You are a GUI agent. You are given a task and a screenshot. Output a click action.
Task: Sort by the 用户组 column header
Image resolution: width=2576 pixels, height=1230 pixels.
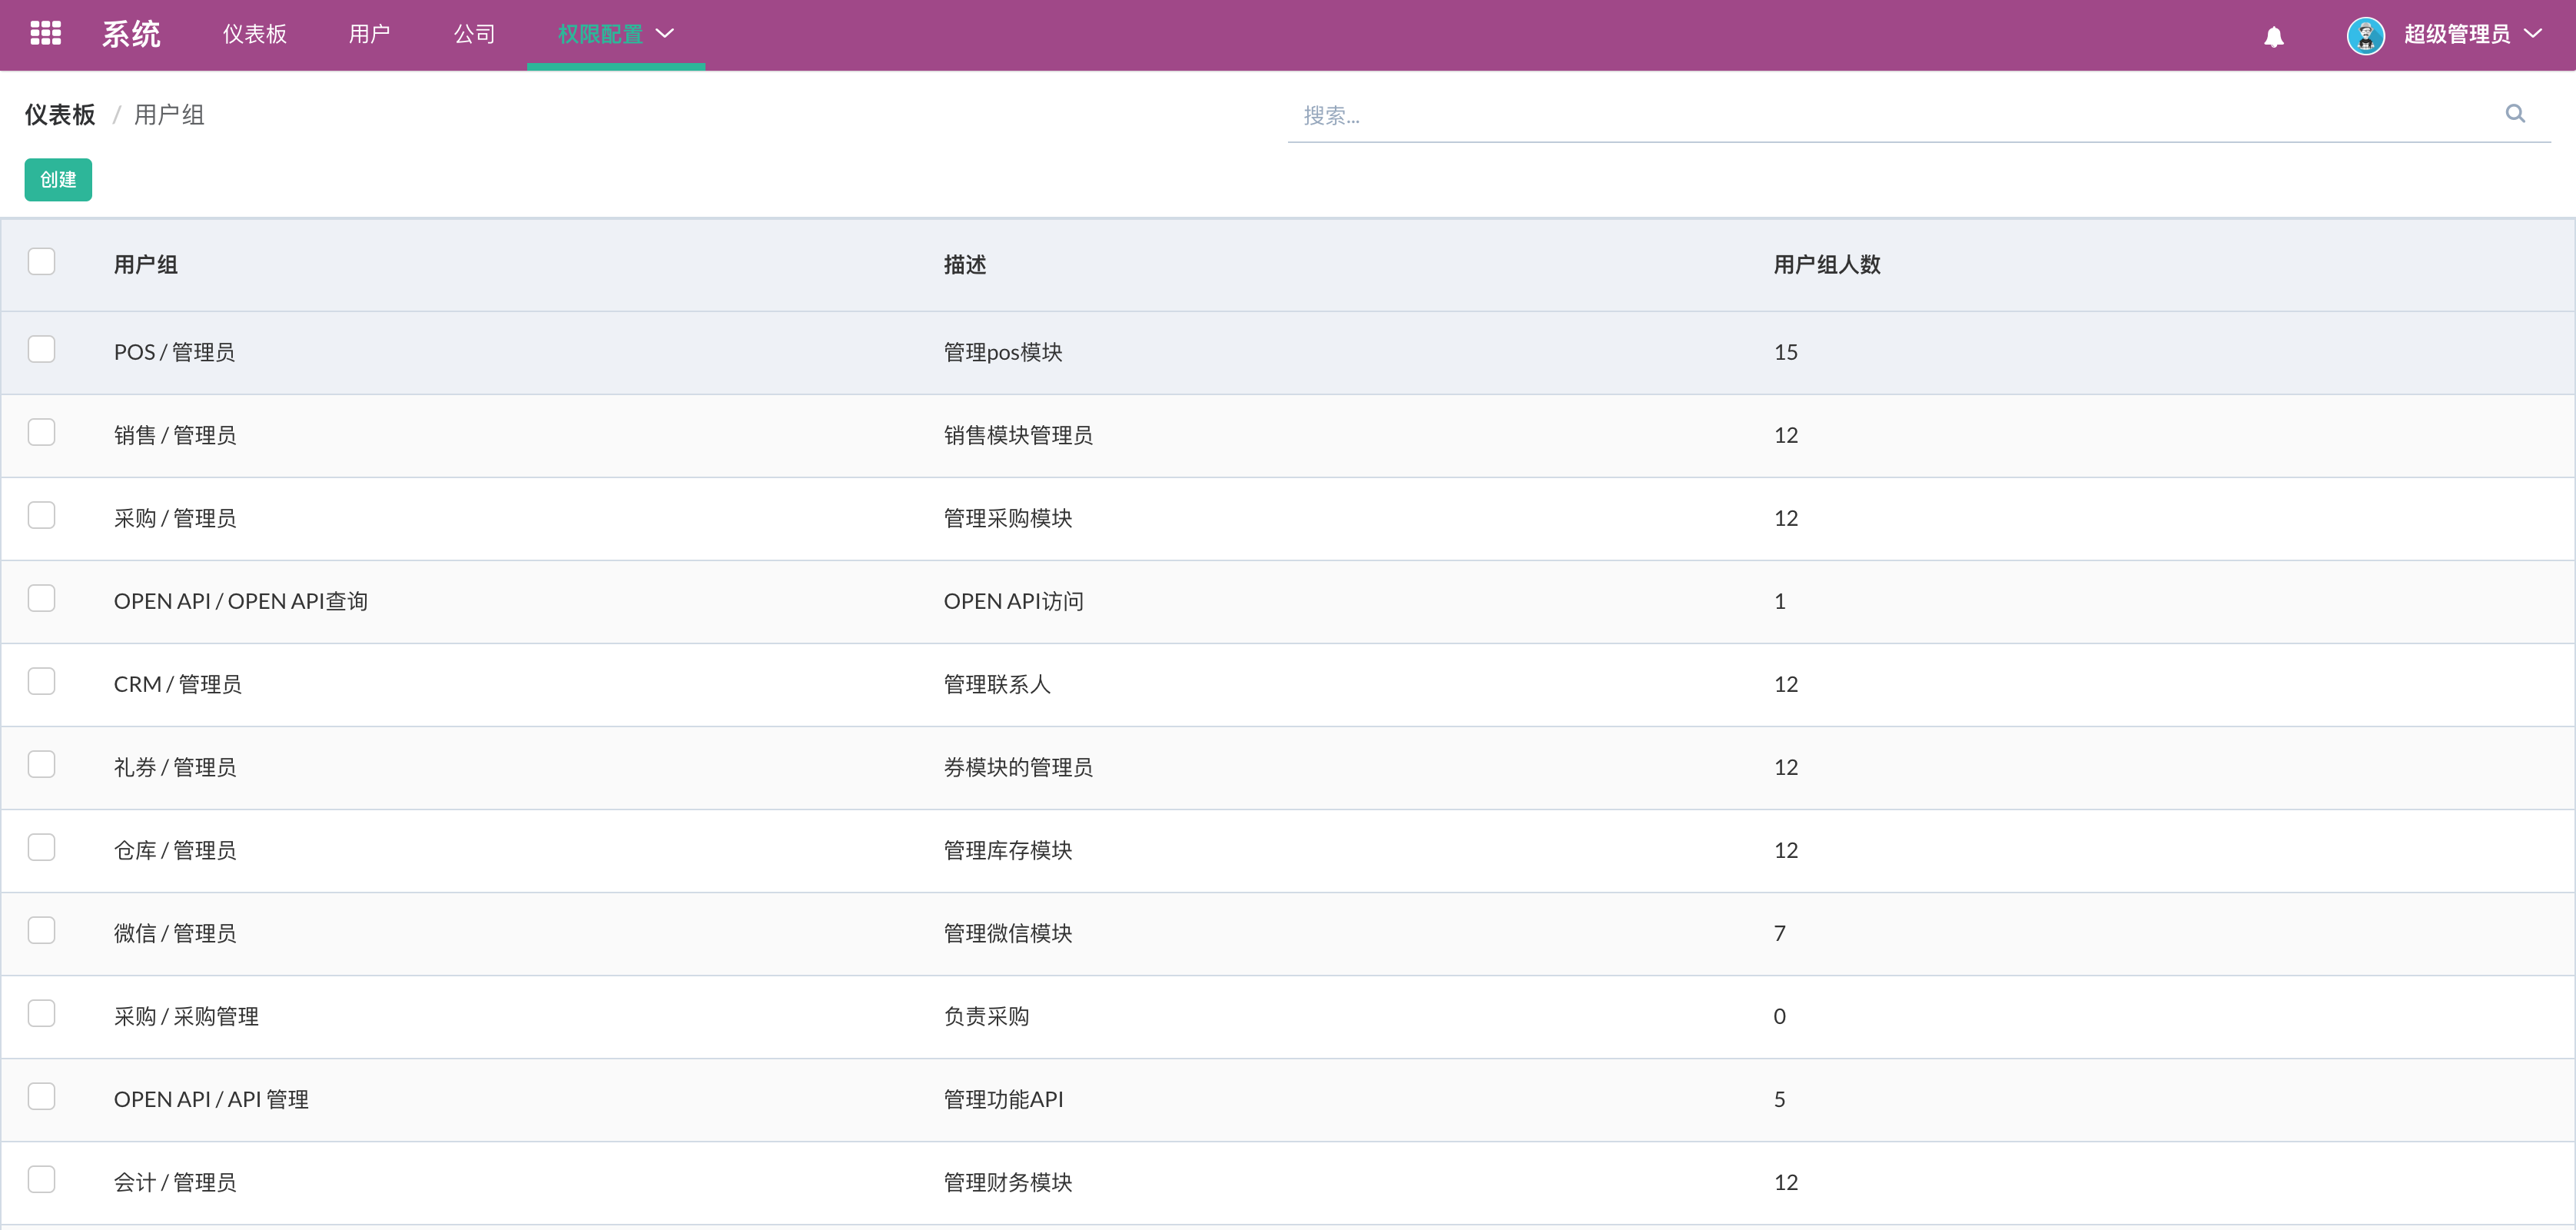(x=146, y=265)
